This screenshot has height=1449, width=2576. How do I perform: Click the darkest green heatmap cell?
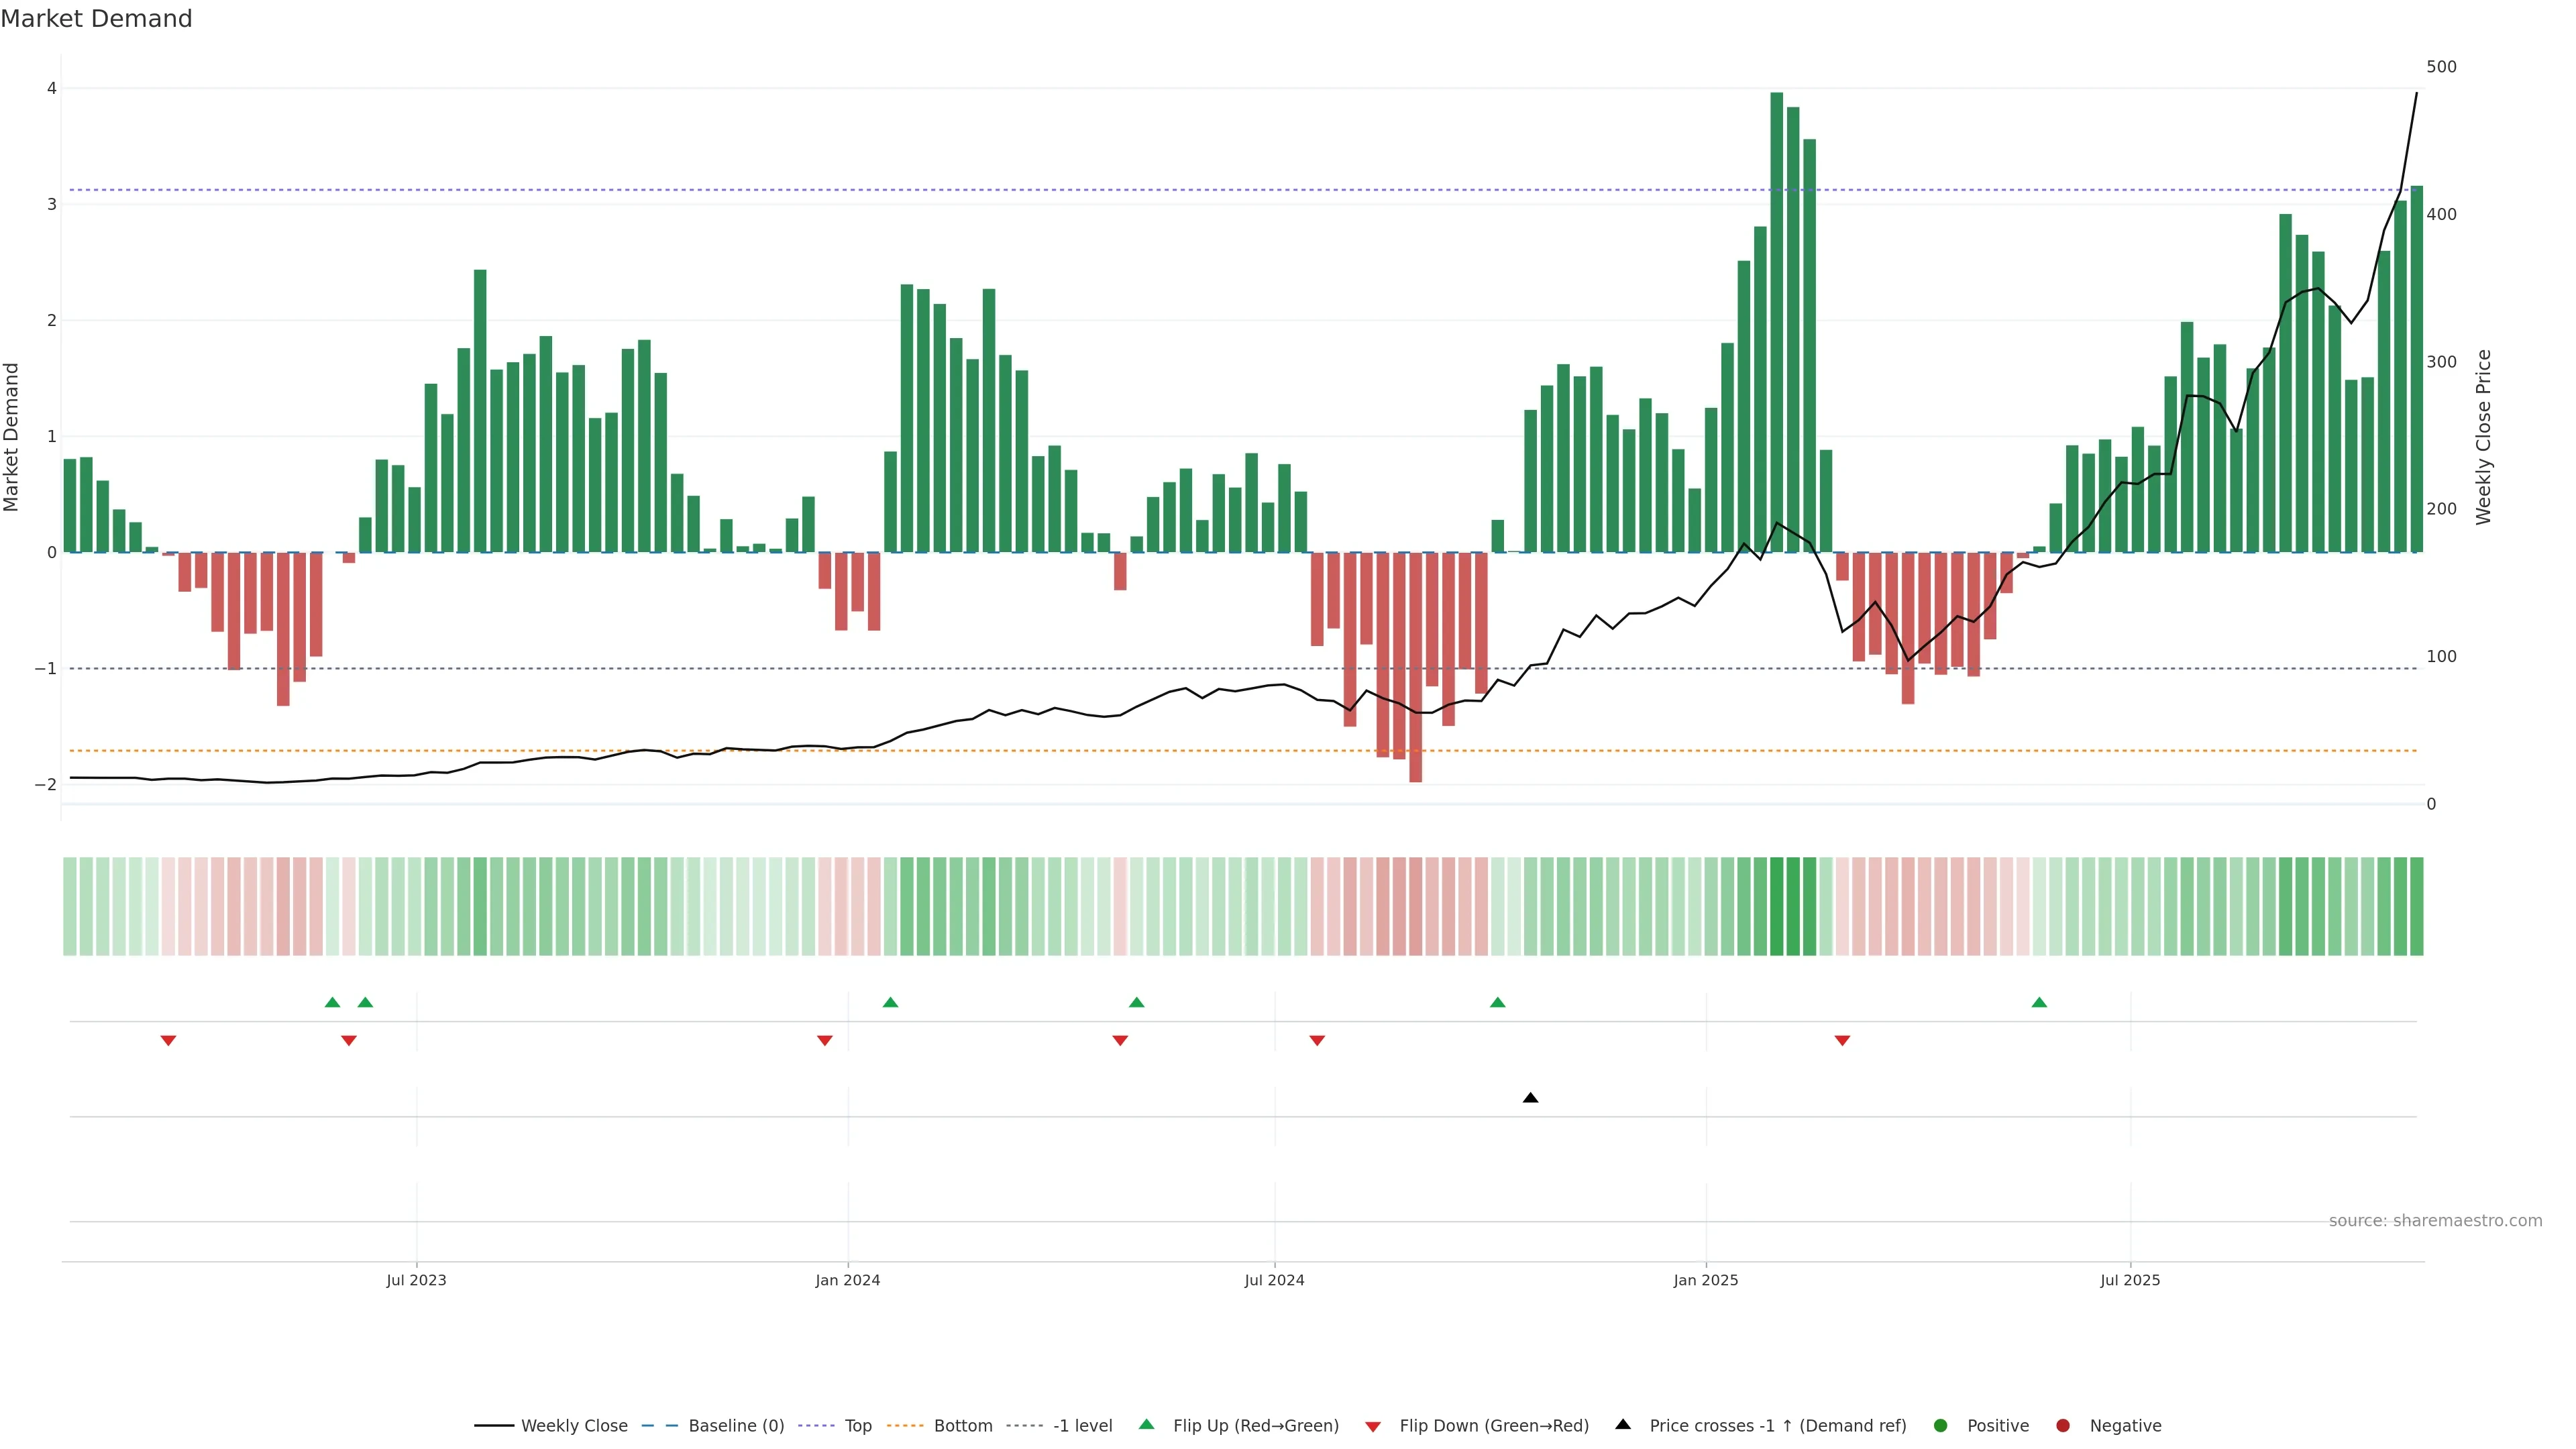point(1777,906)
